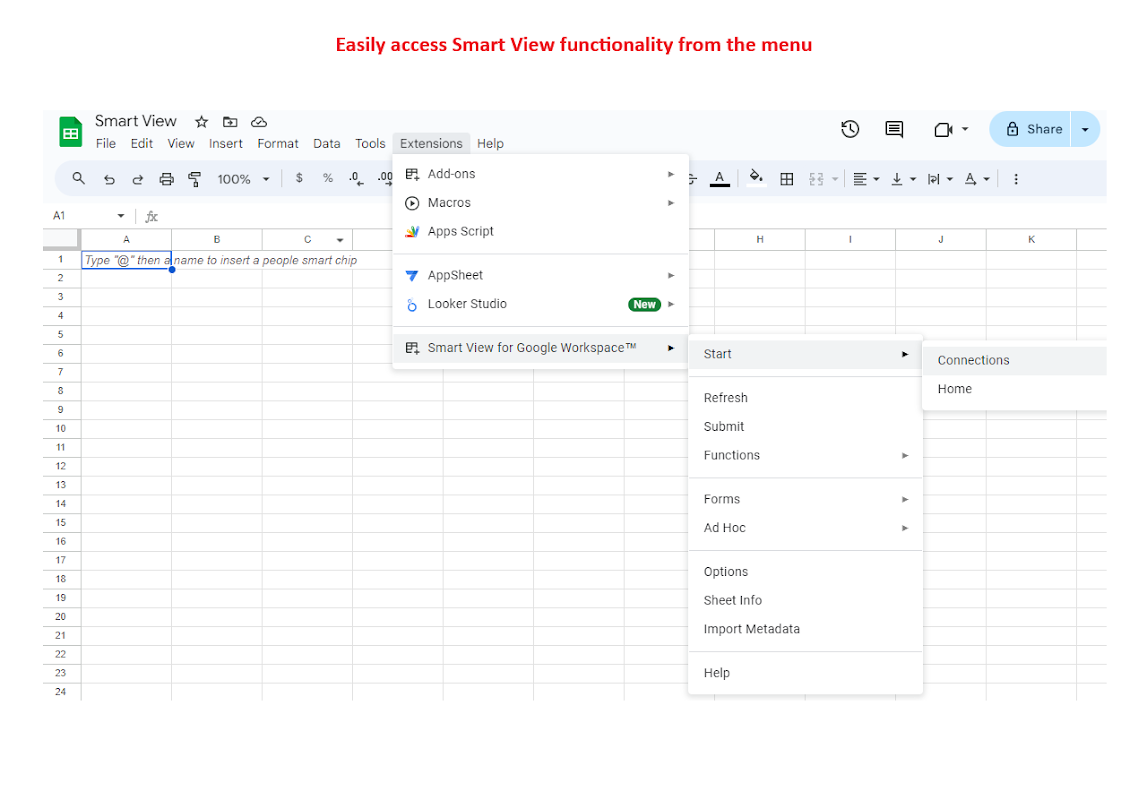Open the Format menu
This screenshot has width=1147, height=800.
tap(278, 143)
